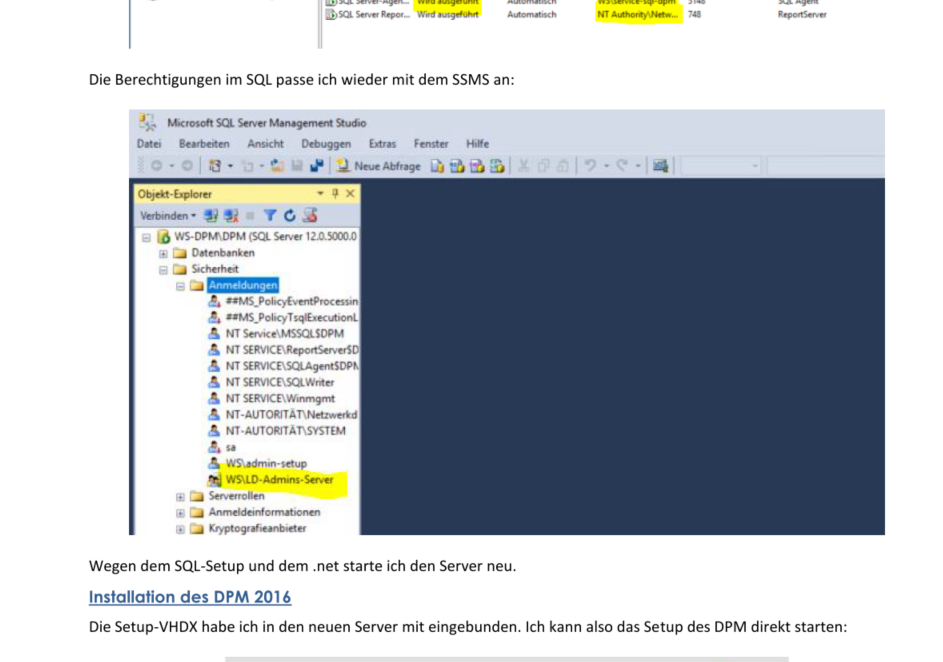Open the Bearbeiten menu
This screenshot has width=943, height=662.
point(204,144)
